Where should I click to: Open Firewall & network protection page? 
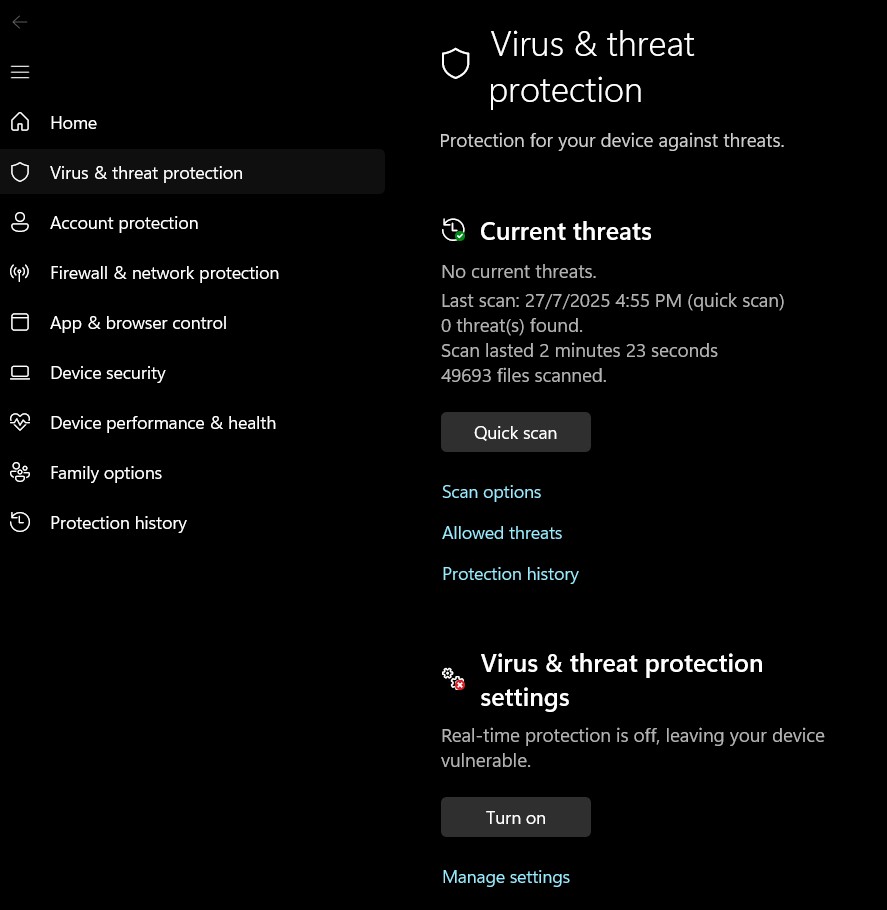click(164, 273)
